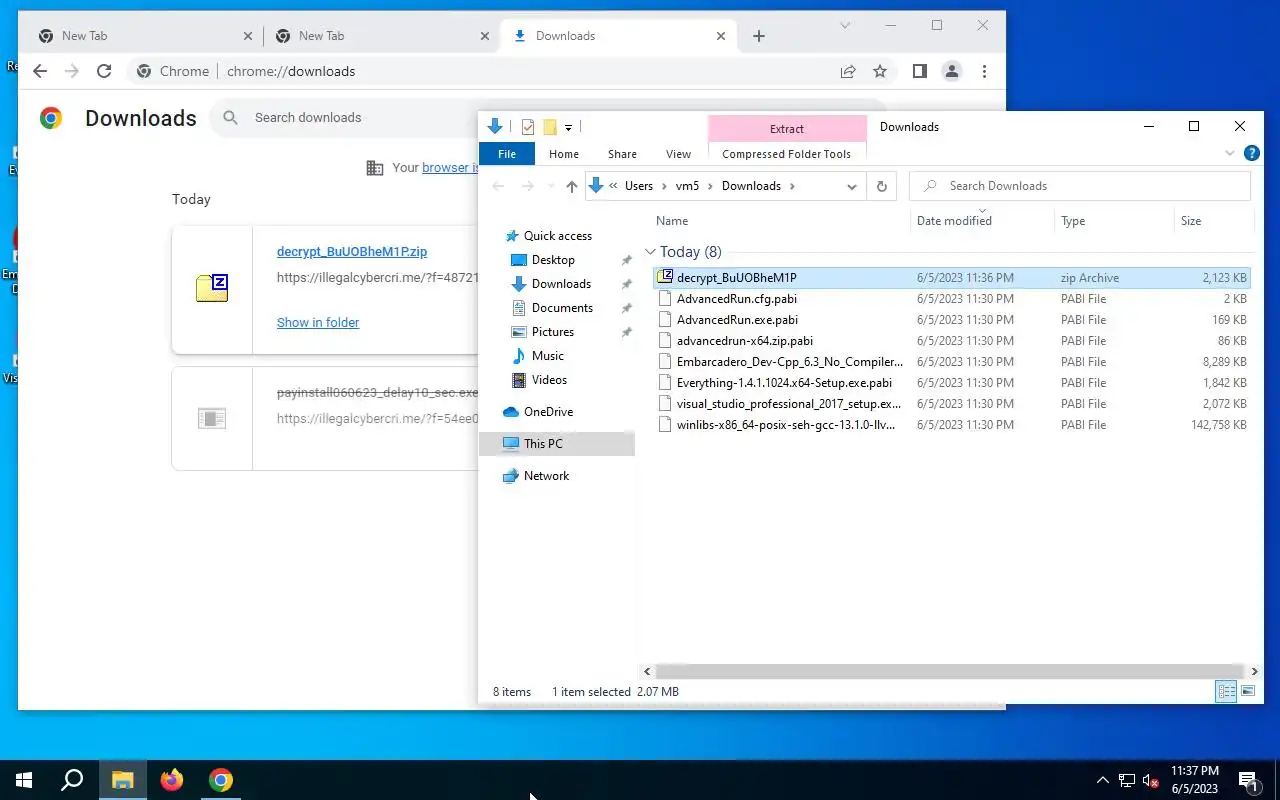This screenshot has width=1280, height=800.
Task: Select Downloads in the navigation pane
Action: tap(561, 284)
